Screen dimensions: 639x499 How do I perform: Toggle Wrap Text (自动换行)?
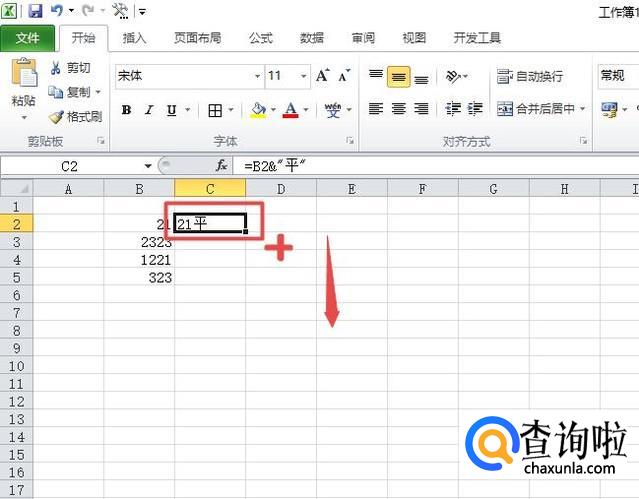(530, 77)
